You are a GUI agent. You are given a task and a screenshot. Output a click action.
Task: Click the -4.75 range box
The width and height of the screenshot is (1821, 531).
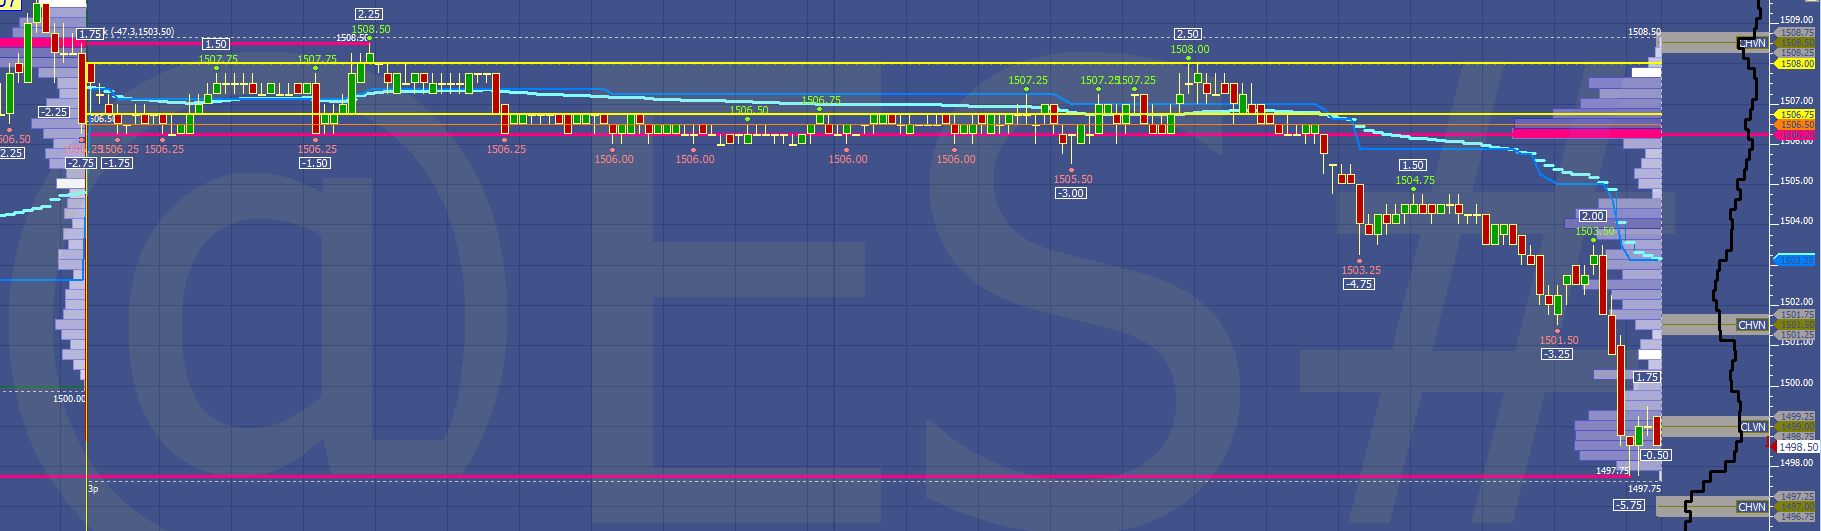[1358, 284]
